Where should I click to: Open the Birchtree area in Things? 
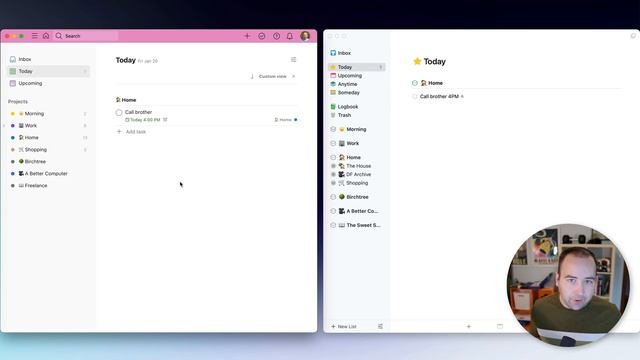[357, 197]
